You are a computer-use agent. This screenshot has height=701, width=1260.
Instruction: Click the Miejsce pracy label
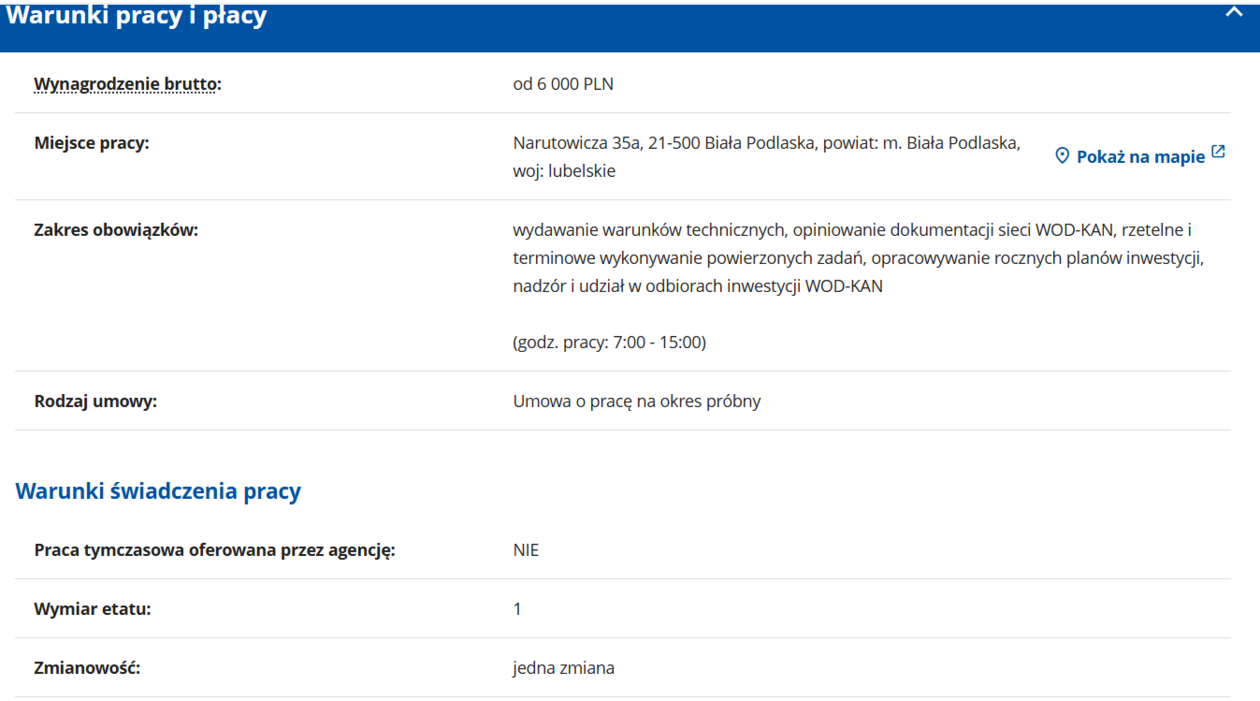[x=91, y=143]
